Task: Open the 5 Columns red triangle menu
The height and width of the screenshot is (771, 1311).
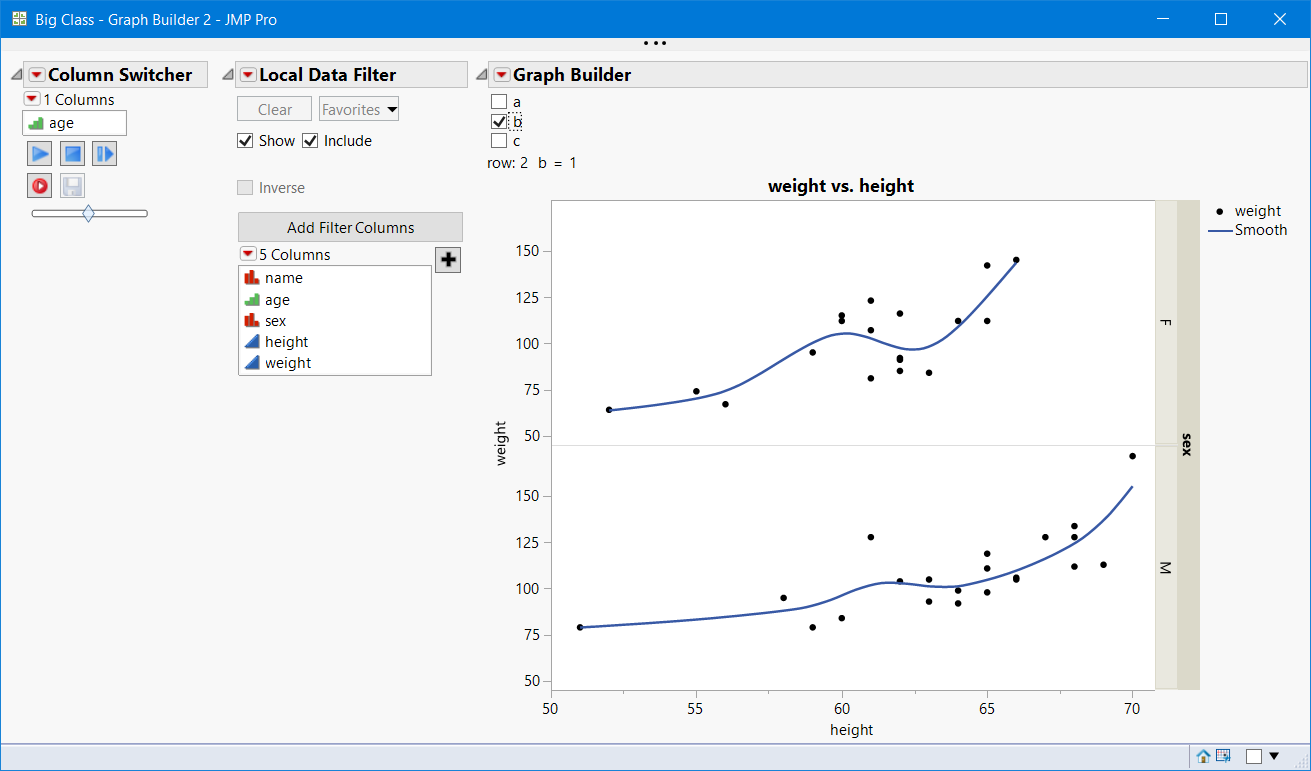Action: pos(246,253)
